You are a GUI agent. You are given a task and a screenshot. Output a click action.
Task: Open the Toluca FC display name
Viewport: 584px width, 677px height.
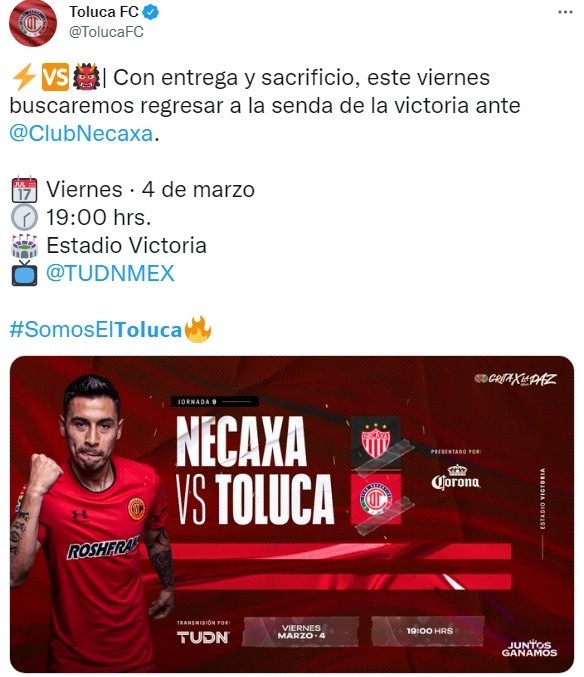point(104,12)
